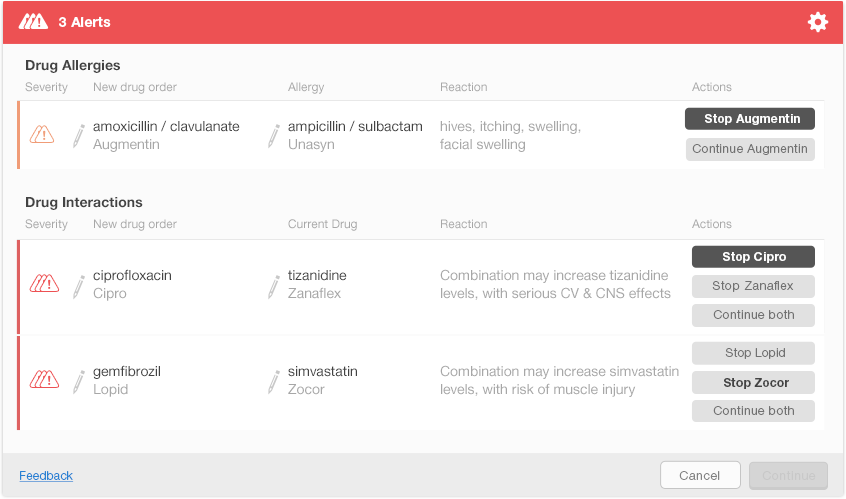Choose Stop Zocor action
This screenshot has width=846, height=499.
(753, 382)
